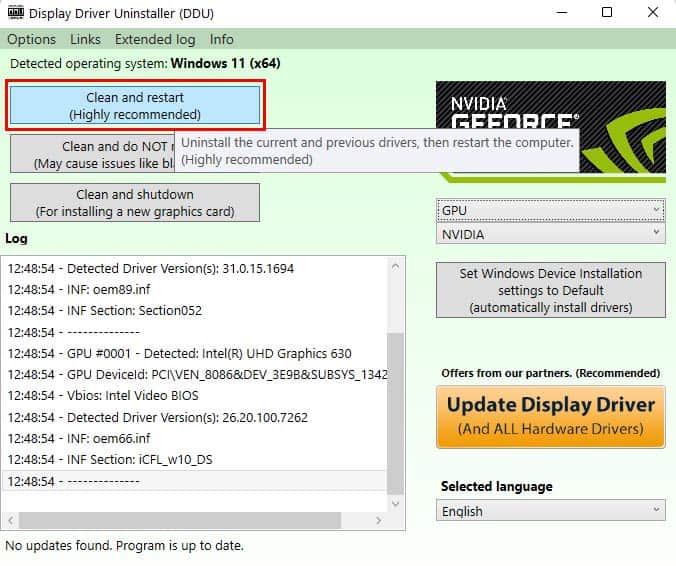The height and width of the screenshot is (566, 676).
Task: Click the Update Display Driver offer
Action: [x=551, y=417]
